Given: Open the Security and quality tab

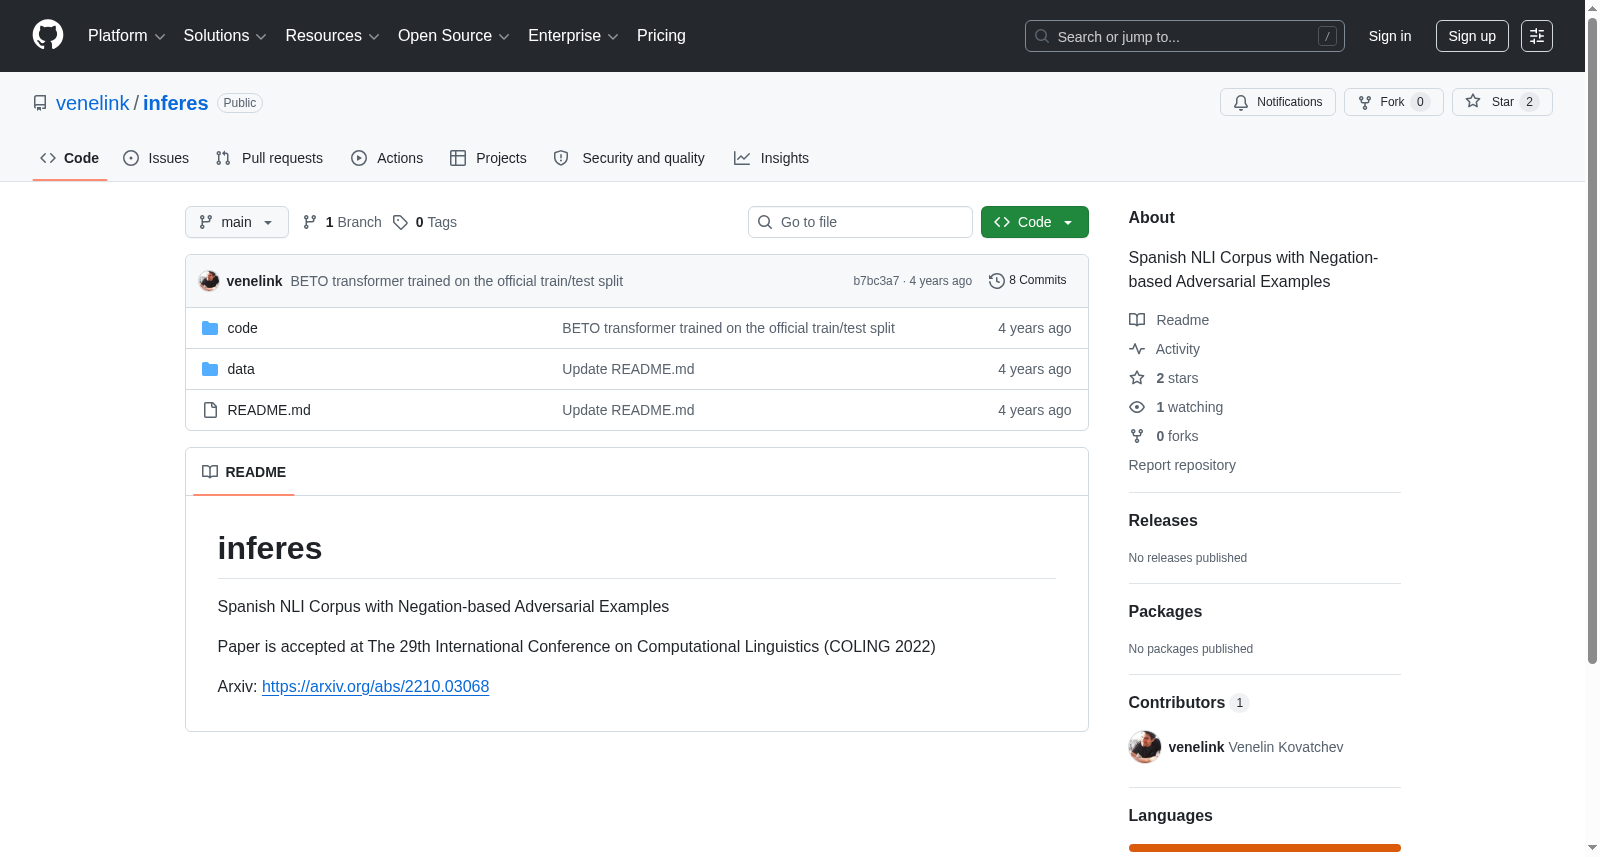Looking at the screenshot, I should click(x=629, y=158).
